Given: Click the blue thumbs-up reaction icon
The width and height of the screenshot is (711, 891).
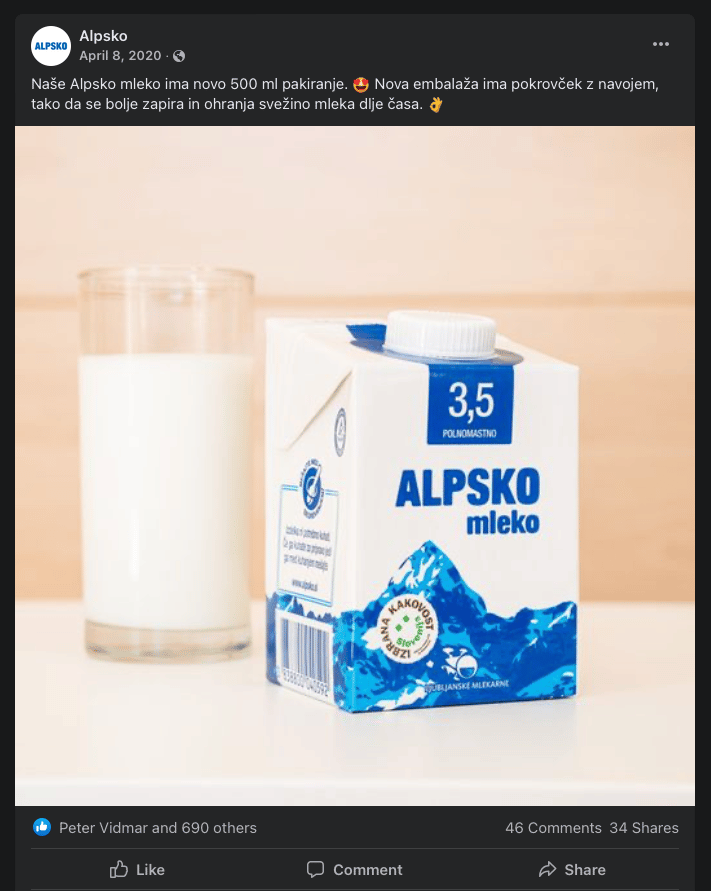Looking at the screenshot, I should coord(41,827).
